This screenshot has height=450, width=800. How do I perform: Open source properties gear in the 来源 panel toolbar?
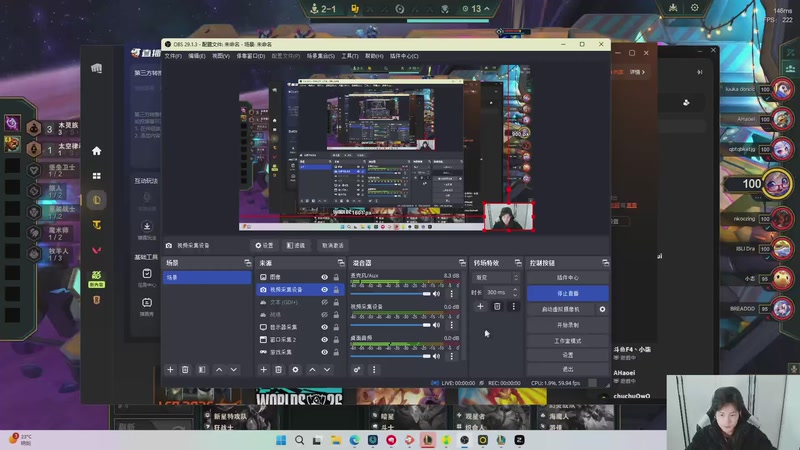pyautogui.click(x=295, y=369)
